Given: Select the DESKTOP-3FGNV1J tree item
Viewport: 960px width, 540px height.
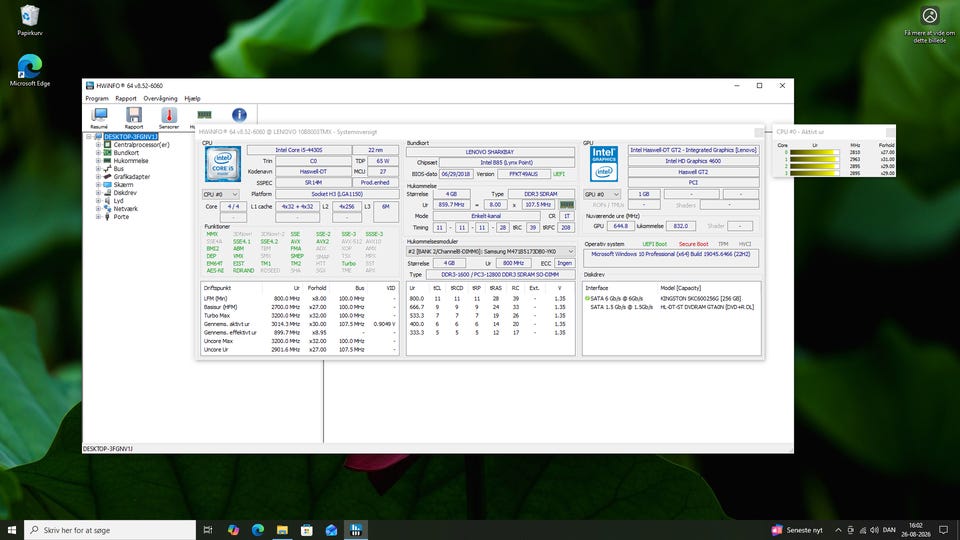Looking at the screenshot, I should (130, 137).
